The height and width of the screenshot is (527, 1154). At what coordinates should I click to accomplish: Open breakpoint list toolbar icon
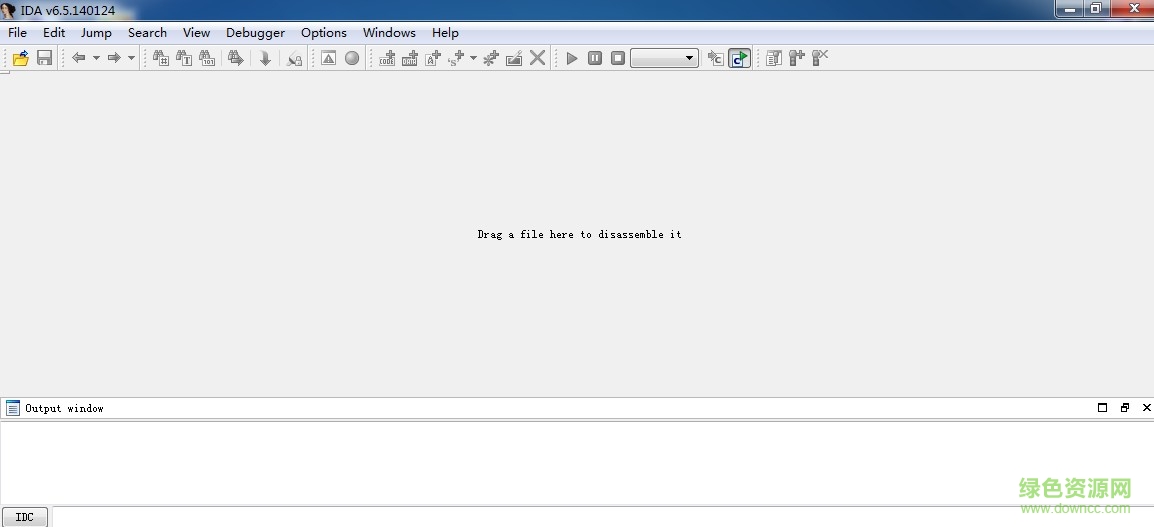(x=774, y=57)
